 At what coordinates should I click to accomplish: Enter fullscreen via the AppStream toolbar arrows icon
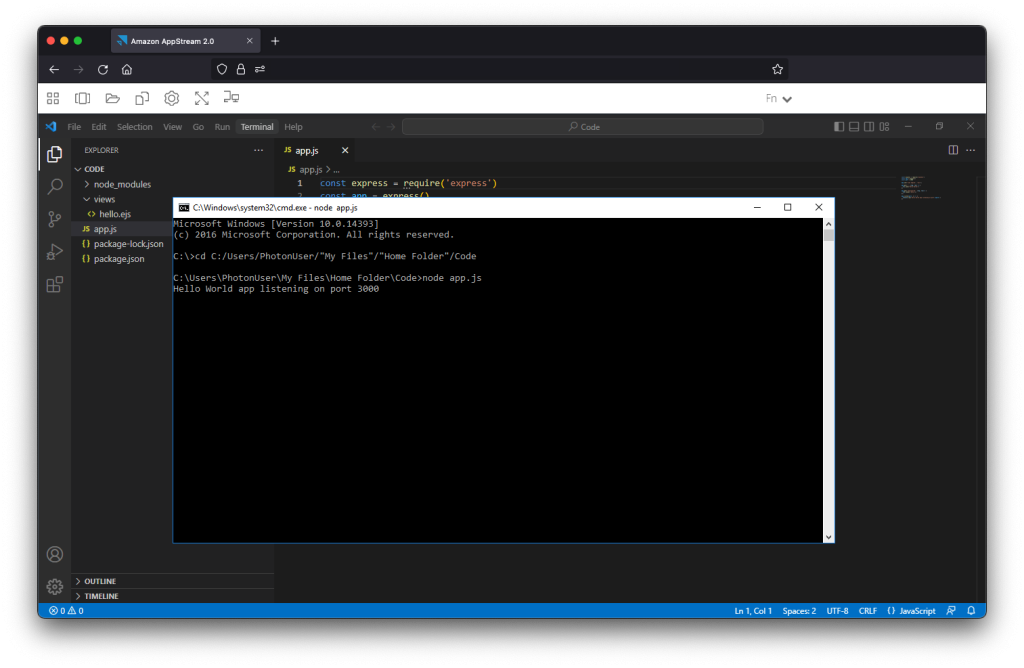202,97
